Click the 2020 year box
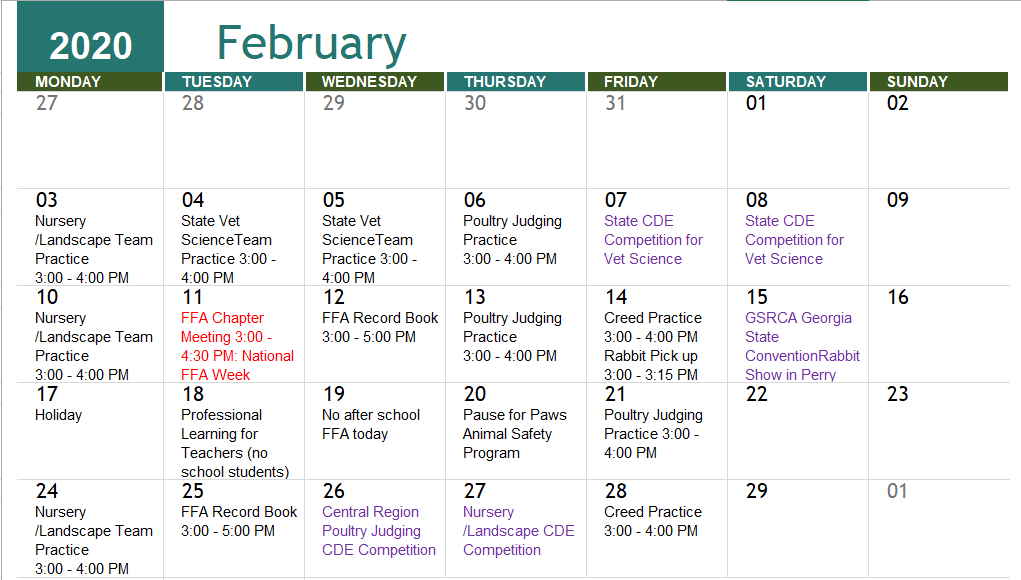Screen dimensions: 1021x580 [x=90, y=45]
